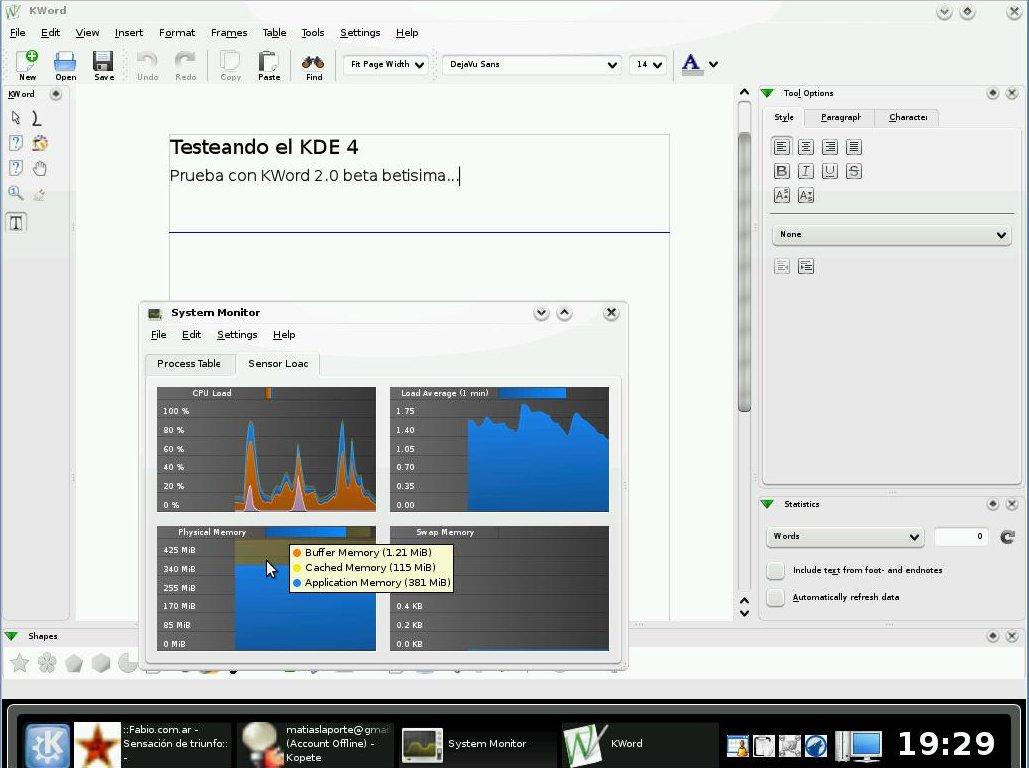Click the decrease indent icon
This screenshot has width=1029, height=768.
pos(782,266)
